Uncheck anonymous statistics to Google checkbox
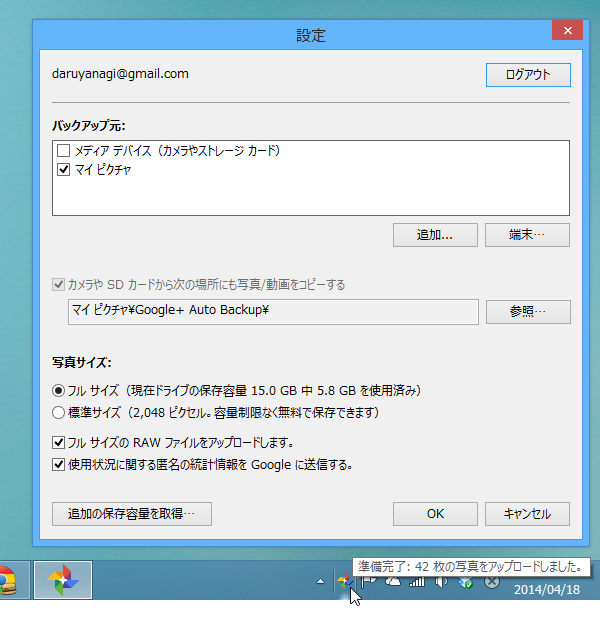The image size is (600, 619). click(58, 465)
